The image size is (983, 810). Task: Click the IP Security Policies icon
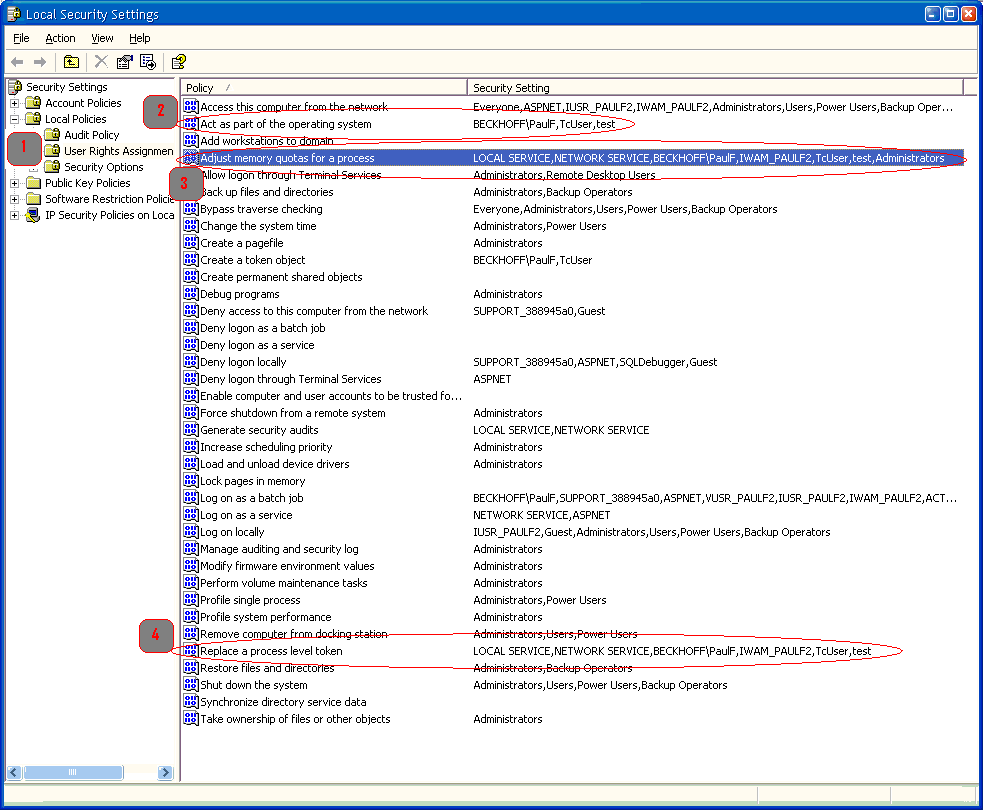(33, 215)
